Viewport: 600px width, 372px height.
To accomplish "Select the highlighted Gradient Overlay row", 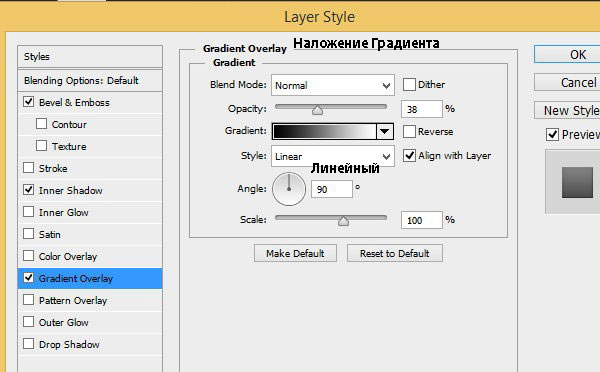I will (x=90, y=278).
